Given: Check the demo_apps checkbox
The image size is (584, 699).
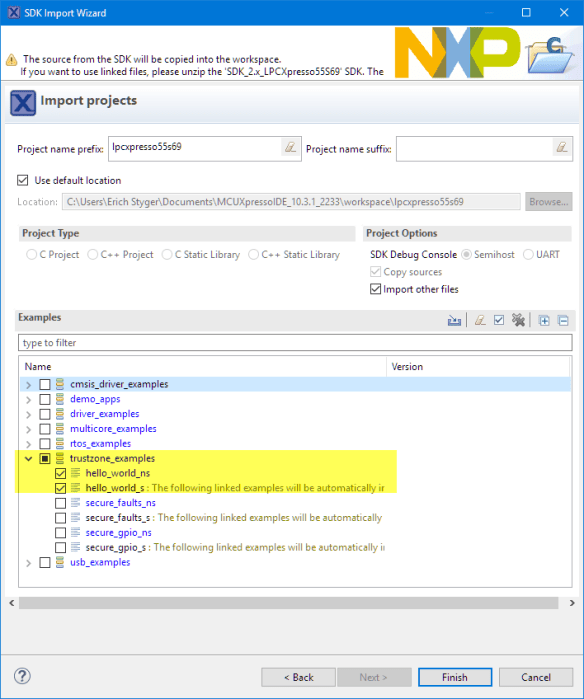Looking at the screenshot, I should (x=45, y=399).
